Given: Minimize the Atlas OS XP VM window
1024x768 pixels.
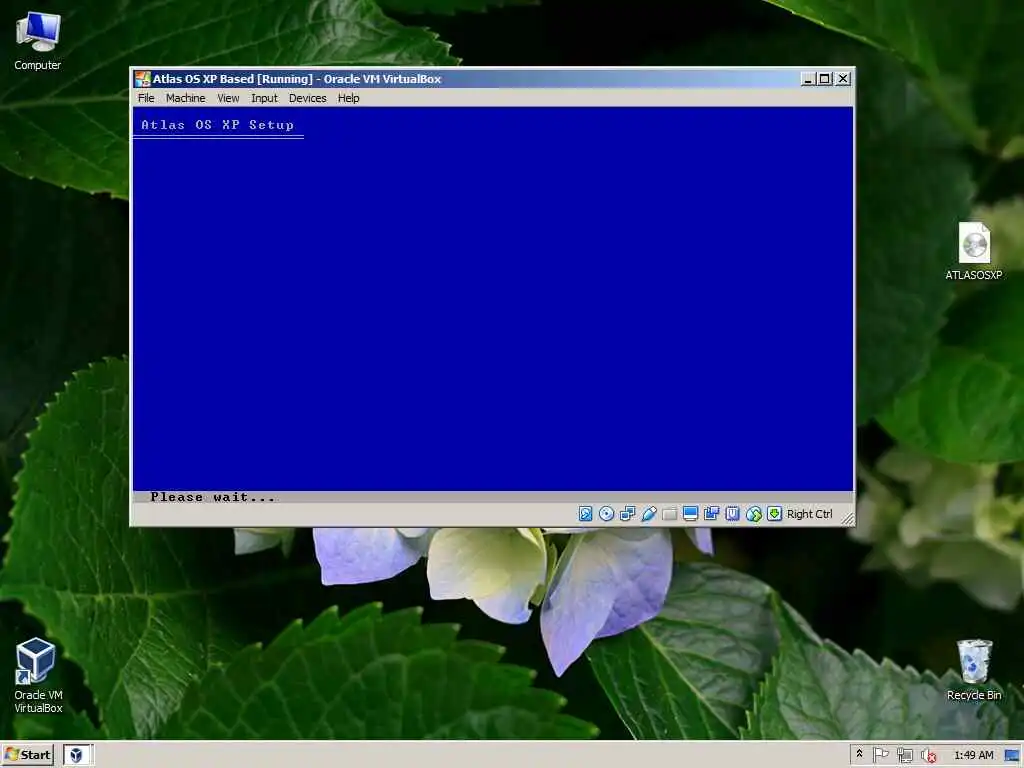Looking at the screenshot, I should (x=808, y=79).
